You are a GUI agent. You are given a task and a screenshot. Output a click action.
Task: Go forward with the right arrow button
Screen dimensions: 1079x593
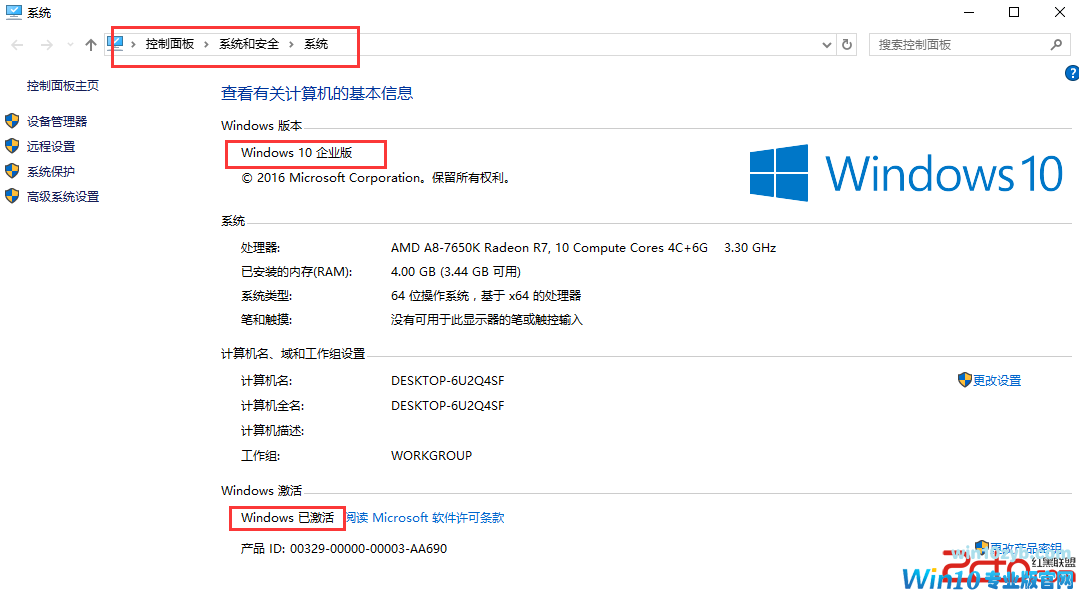click(x=47, y=45)
